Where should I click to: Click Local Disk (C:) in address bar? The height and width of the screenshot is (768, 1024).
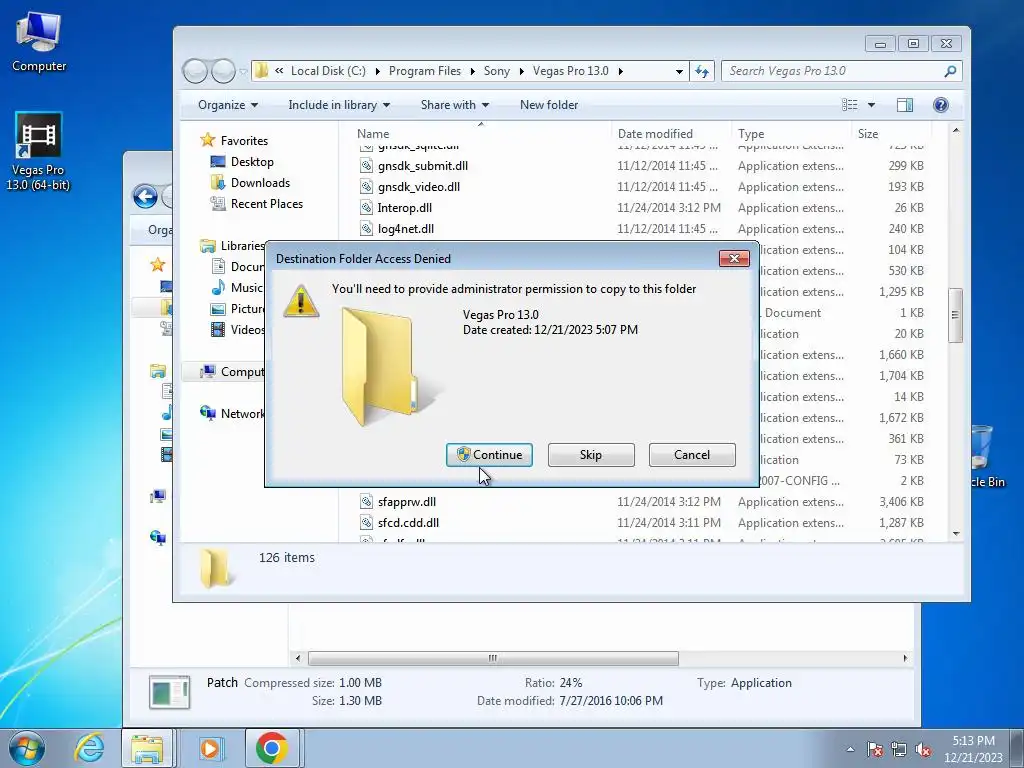328,71
